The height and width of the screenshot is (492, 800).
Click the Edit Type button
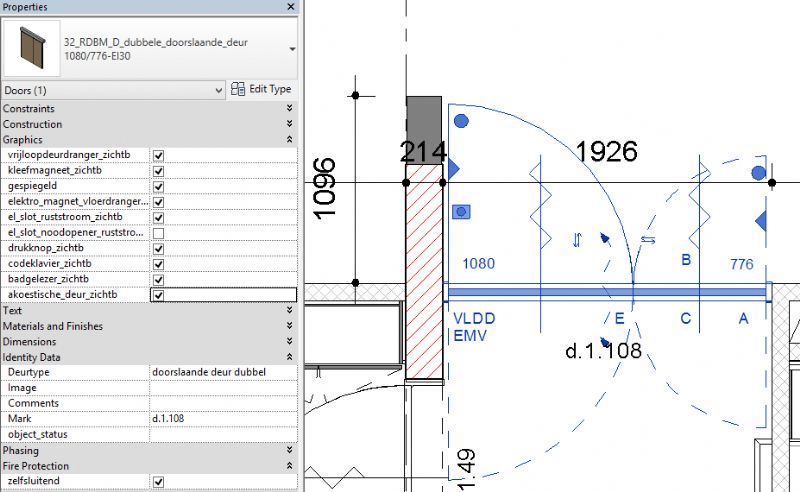click(261, 90)
